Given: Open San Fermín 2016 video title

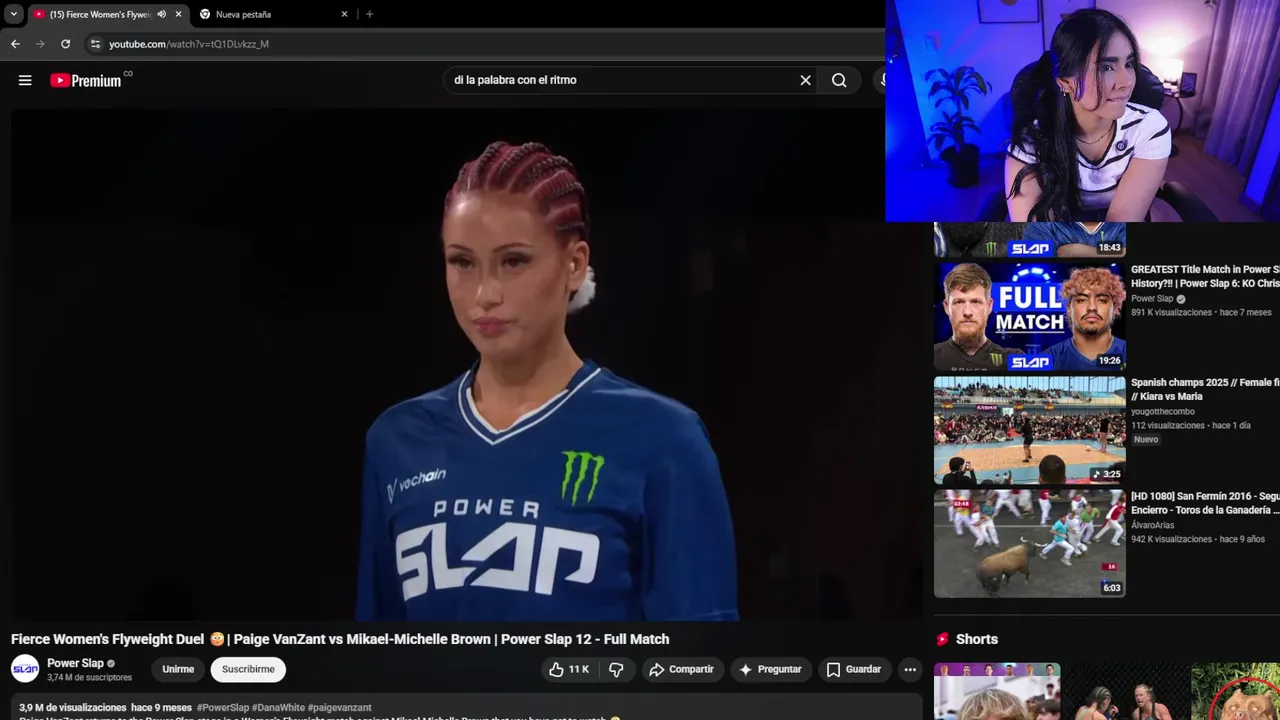Looking at the screenshot, I should (x=1205, y=503).
